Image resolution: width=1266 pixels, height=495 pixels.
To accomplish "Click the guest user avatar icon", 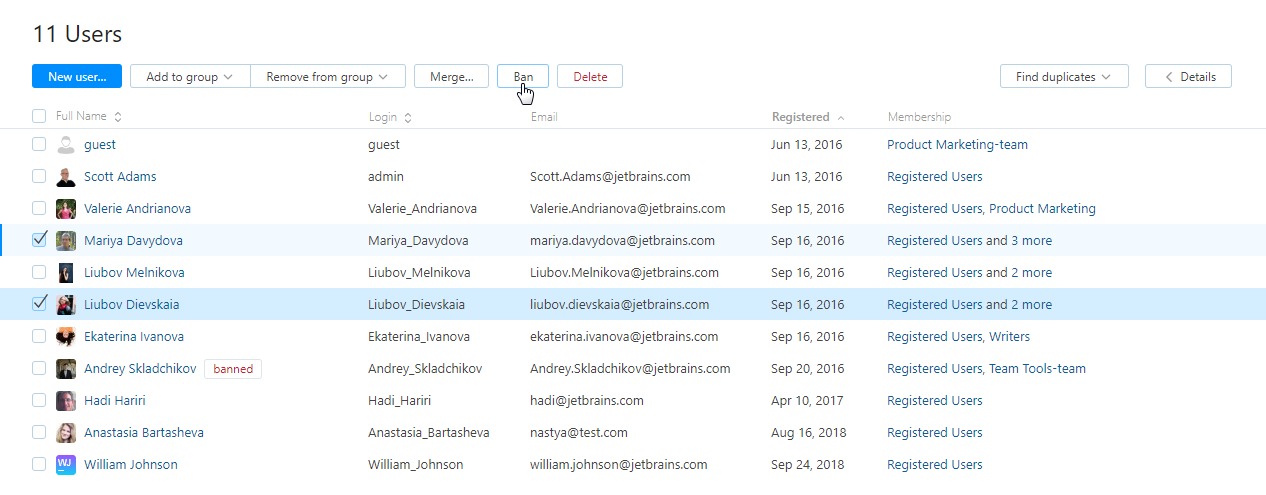I will [66, 145].
